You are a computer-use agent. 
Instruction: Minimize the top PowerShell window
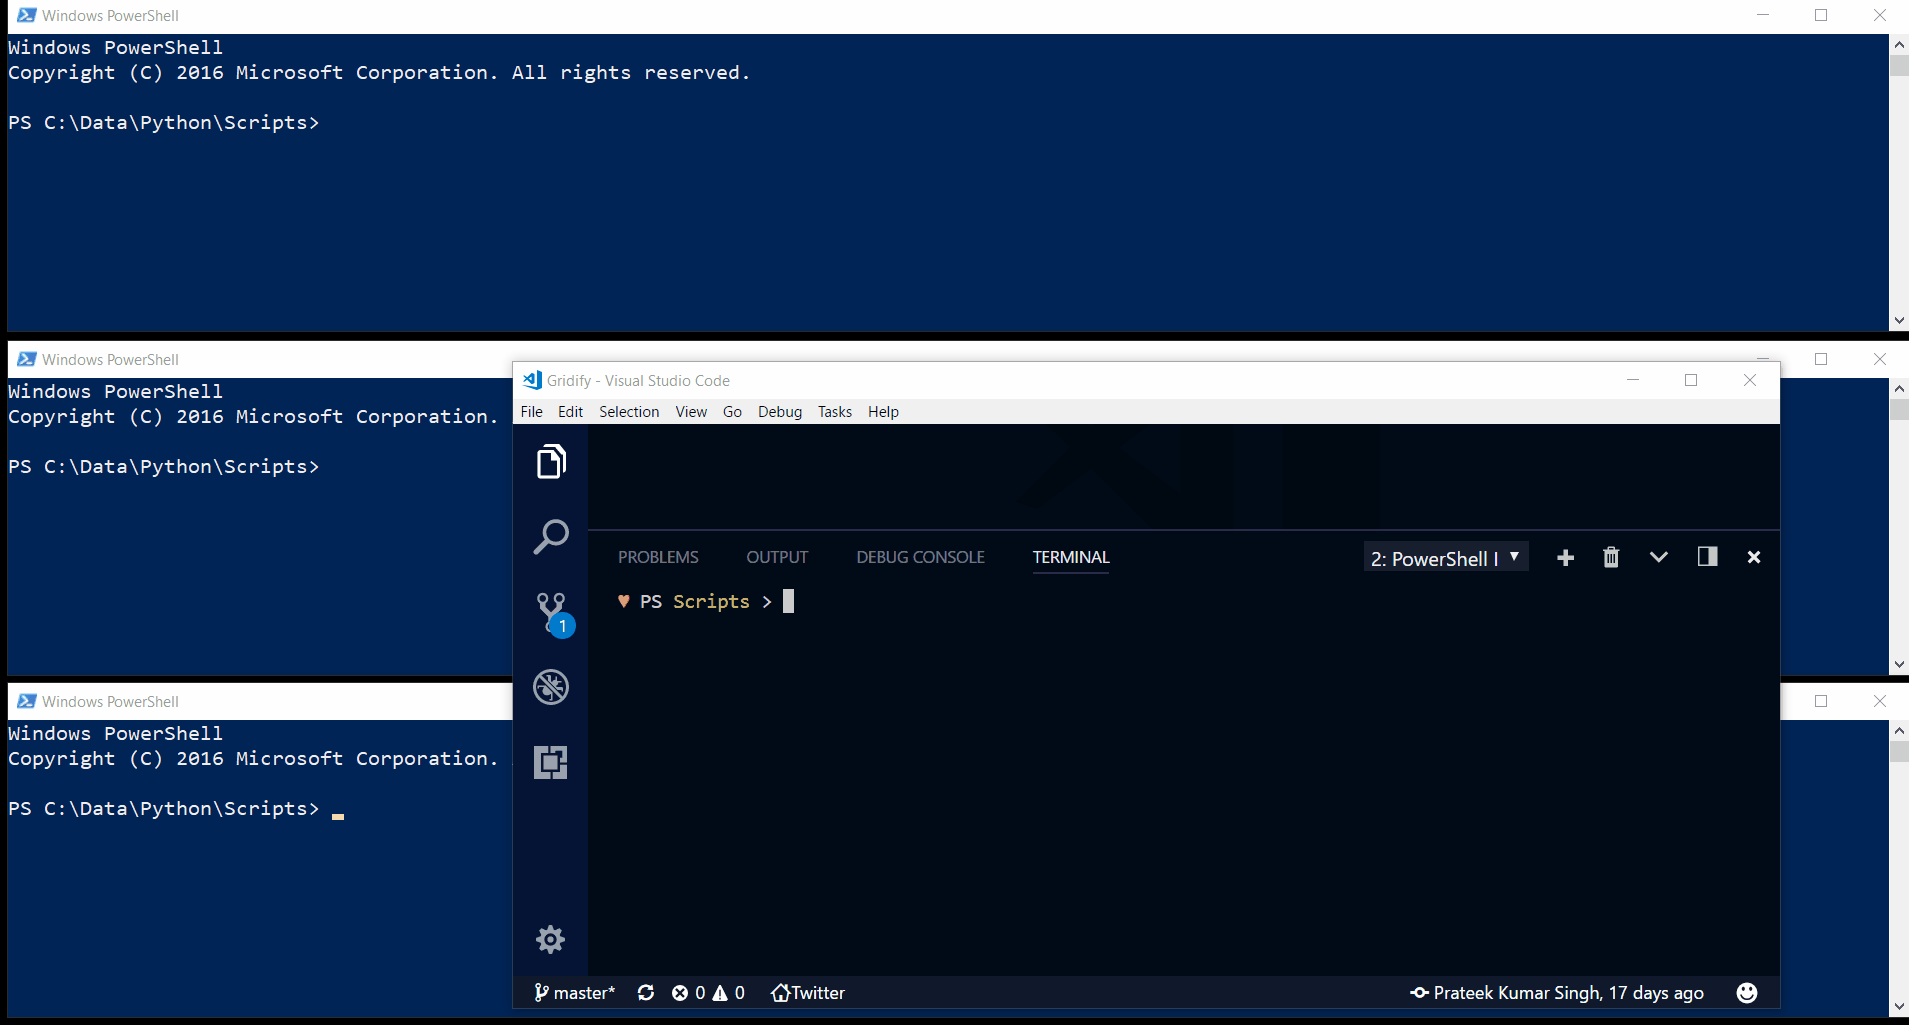[1763, 15]
